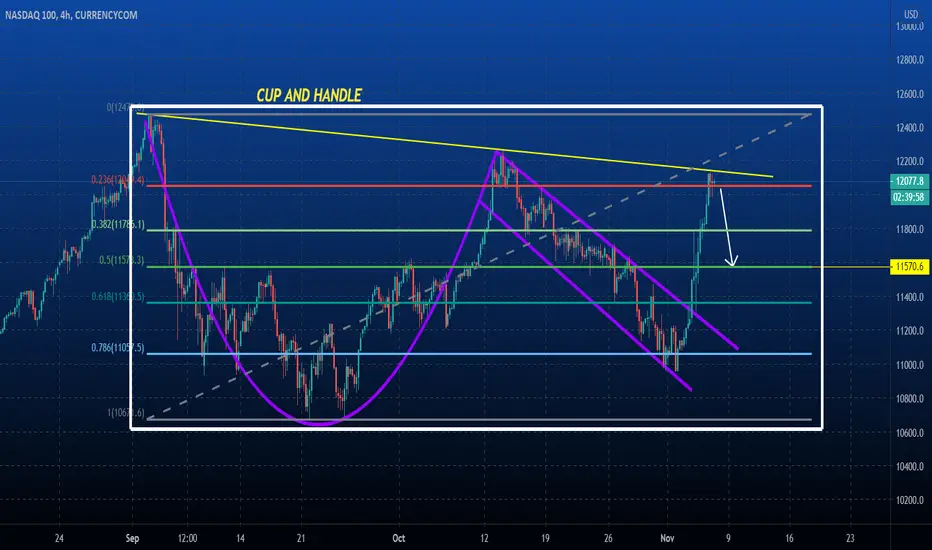932x550 pixels.
Task: Click the 12800.0 price axis label
Action: coord(910,59)
